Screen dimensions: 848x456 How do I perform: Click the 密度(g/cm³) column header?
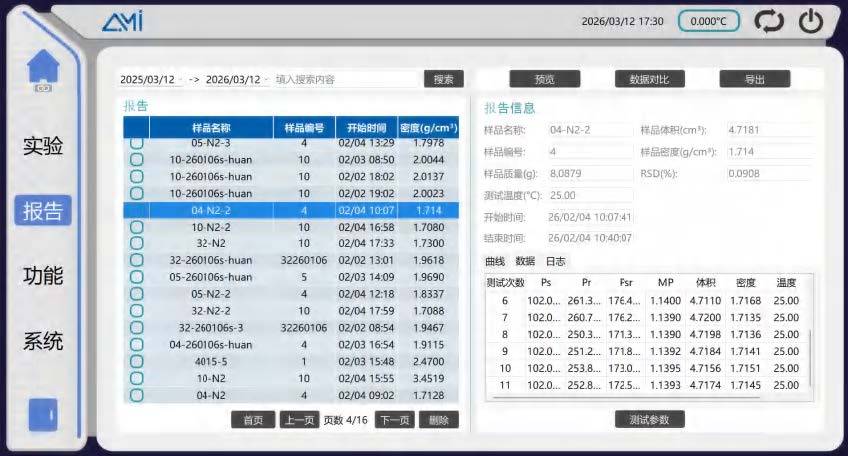pos(428,128)
